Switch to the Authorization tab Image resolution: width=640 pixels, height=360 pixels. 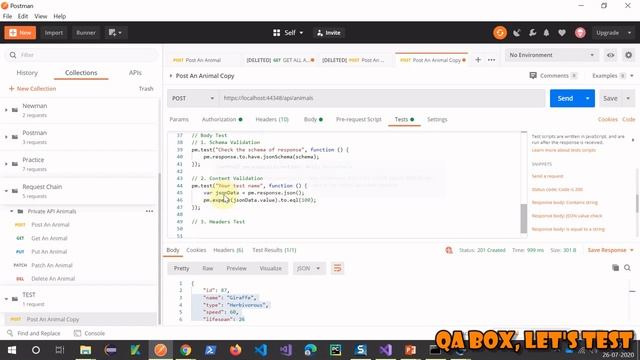(222, 120)
